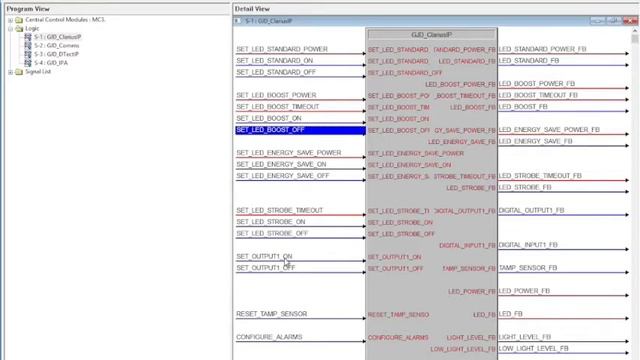Click the Detail View vertical scrollbar thumb
The image size is (640, 360).
tap(634, 39)
